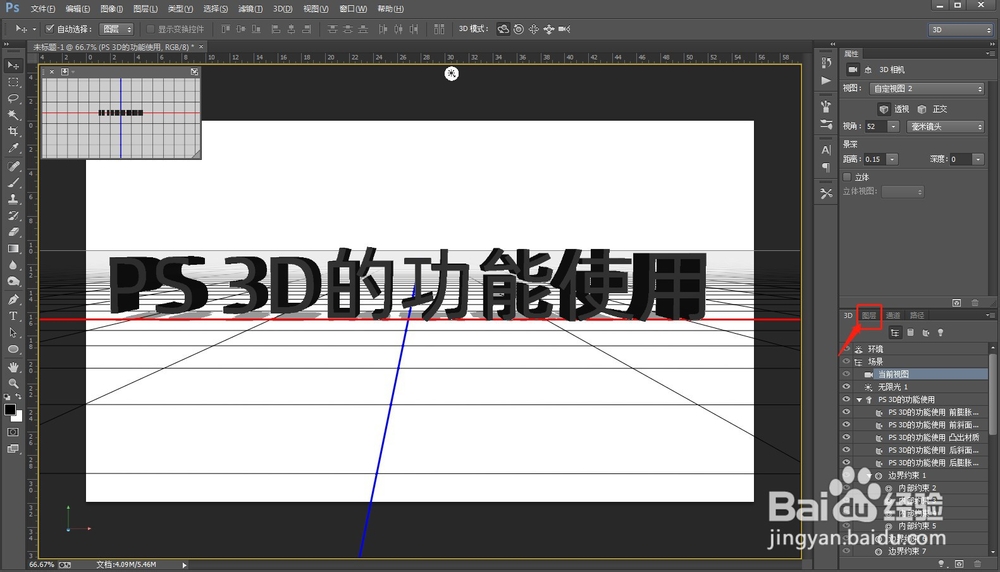Hide the 凸出材质 material row
This screenshot has width=1000, height=572.
click(846, 437)
